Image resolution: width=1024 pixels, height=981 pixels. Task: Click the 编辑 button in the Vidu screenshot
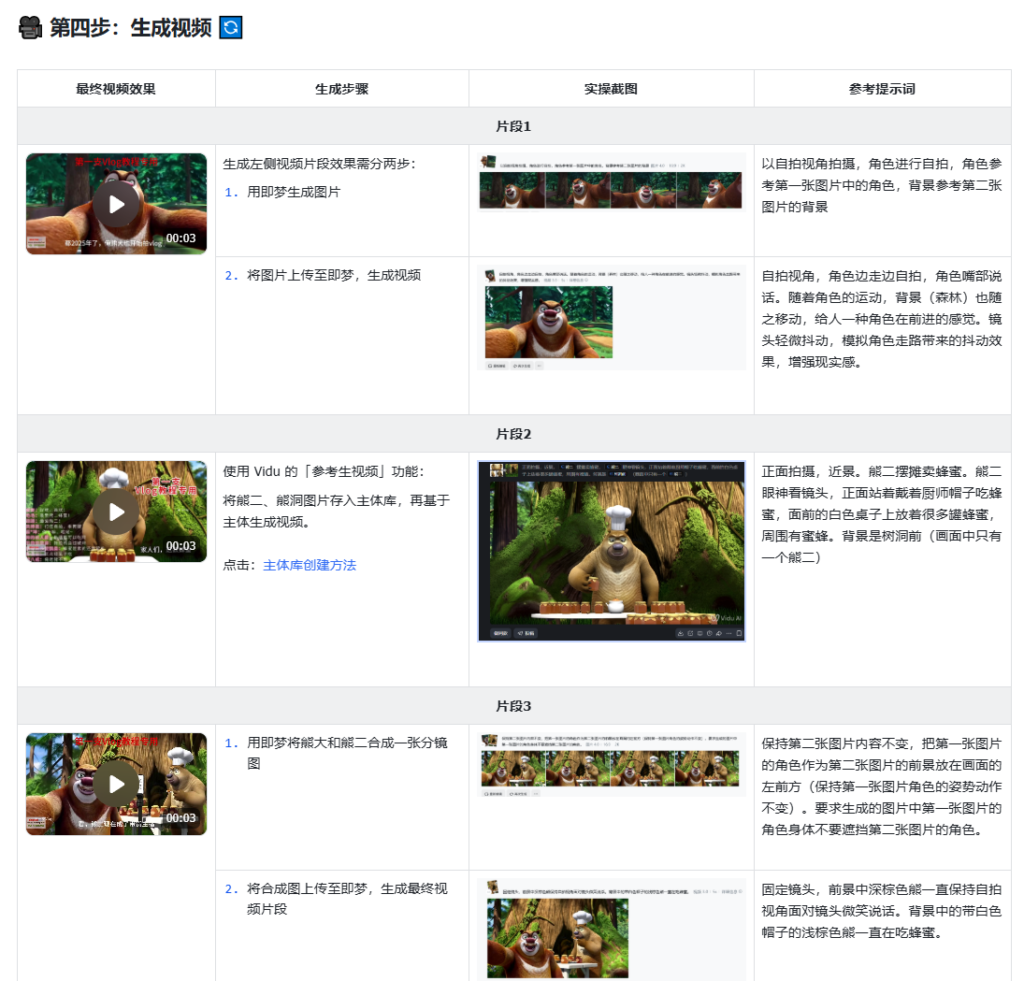(500, 634)
